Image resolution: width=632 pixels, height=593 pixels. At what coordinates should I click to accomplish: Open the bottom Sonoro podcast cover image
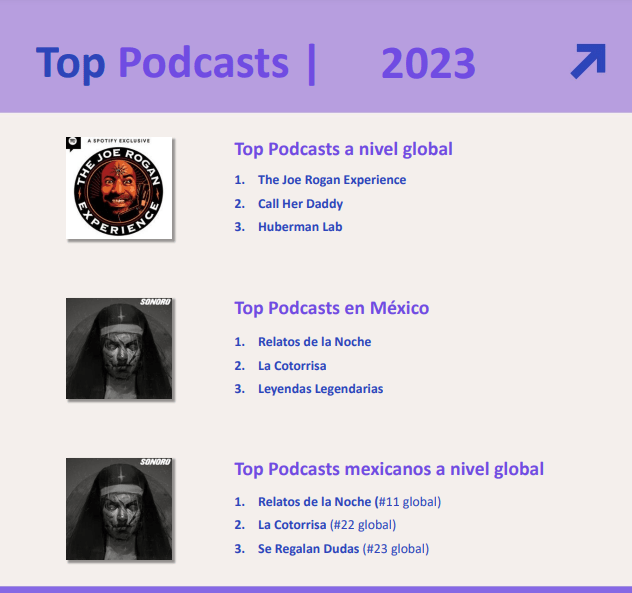click(119, 509)
